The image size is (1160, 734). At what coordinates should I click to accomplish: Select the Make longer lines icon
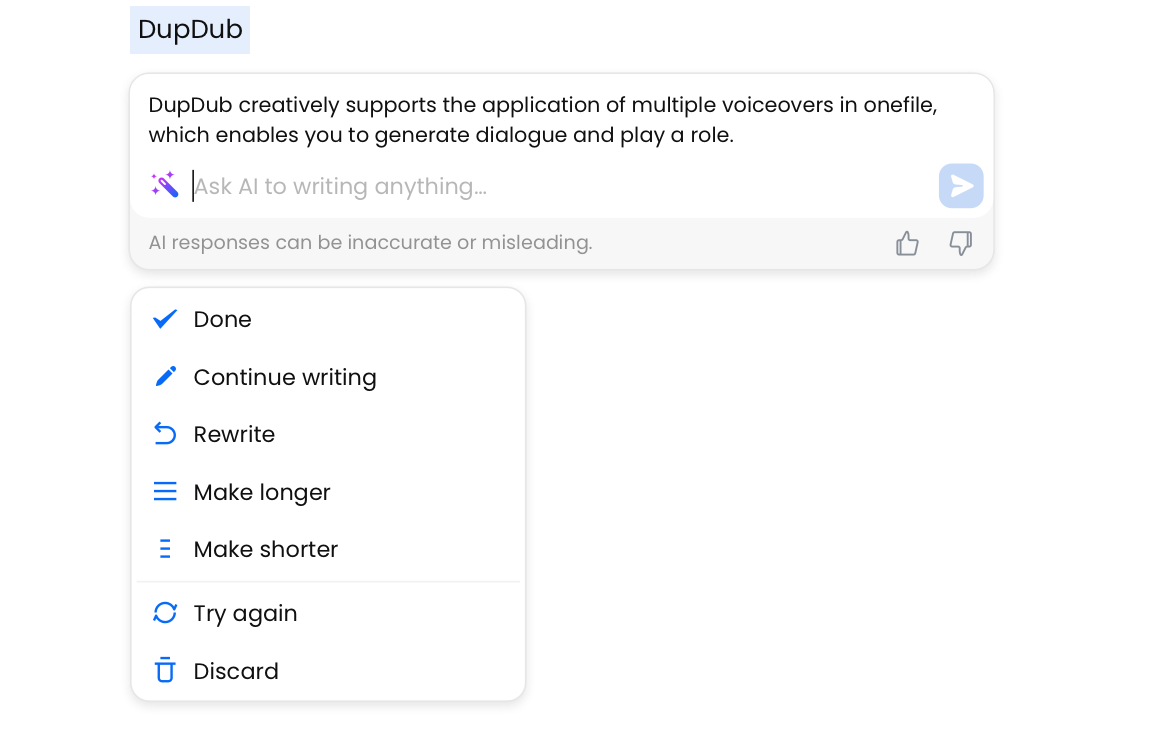pos(166,491)
